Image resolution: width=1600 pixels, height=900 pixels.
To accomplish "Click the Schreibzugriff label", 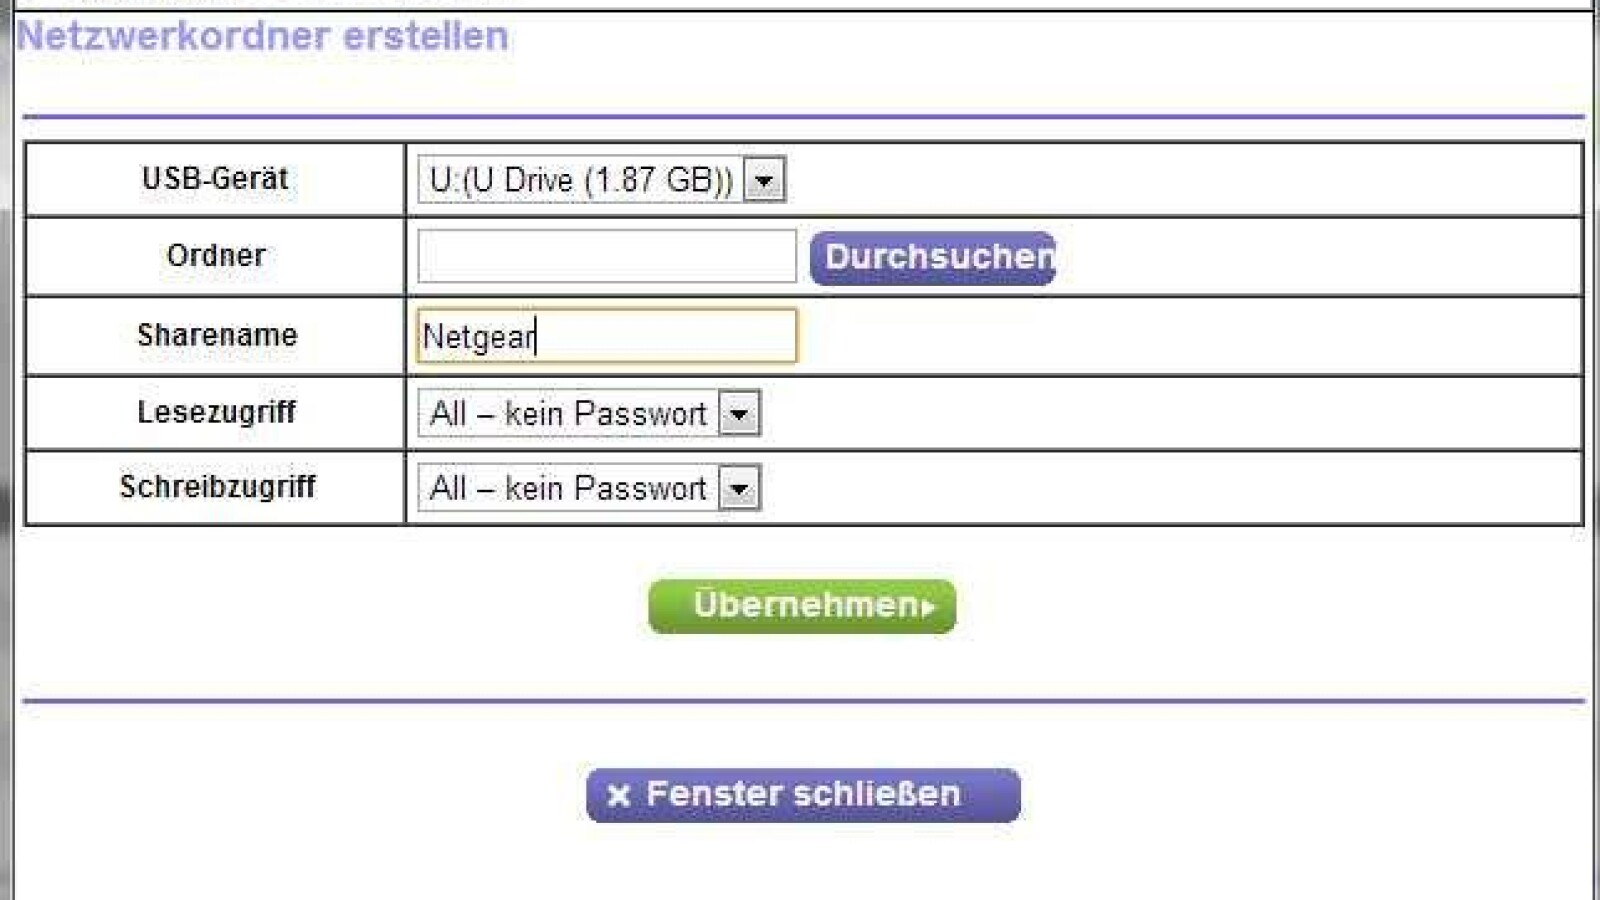I will [x=216, y=488].
